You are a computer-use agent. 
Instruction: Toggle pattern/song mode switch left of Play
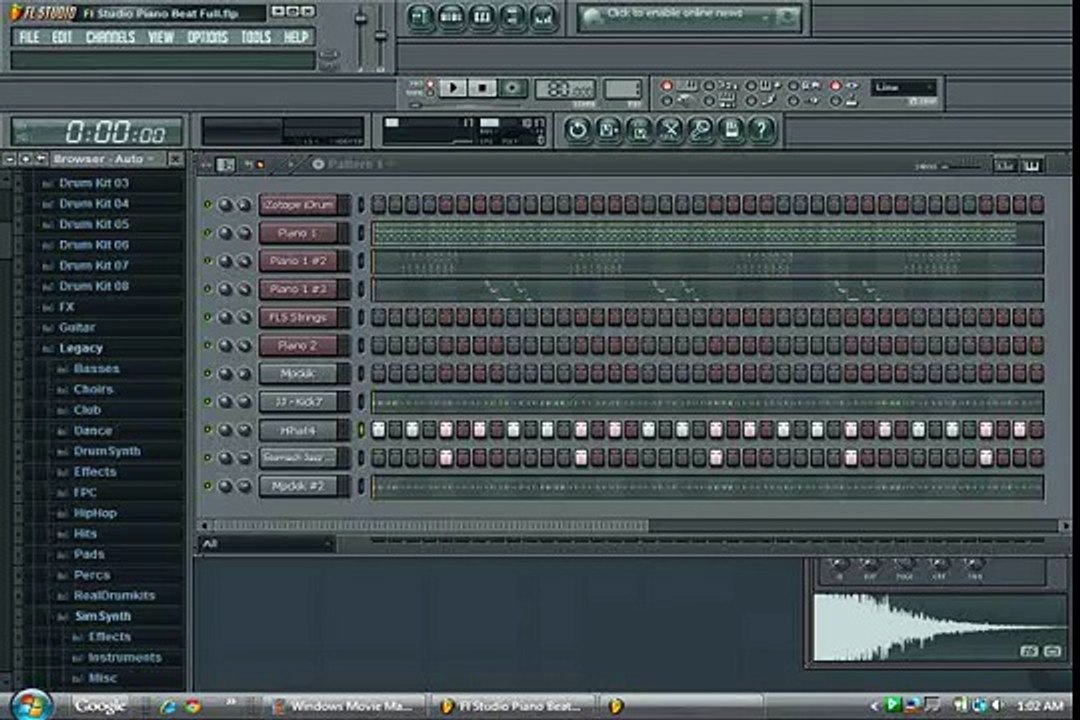pyautogui.click(x=429, y=88)
